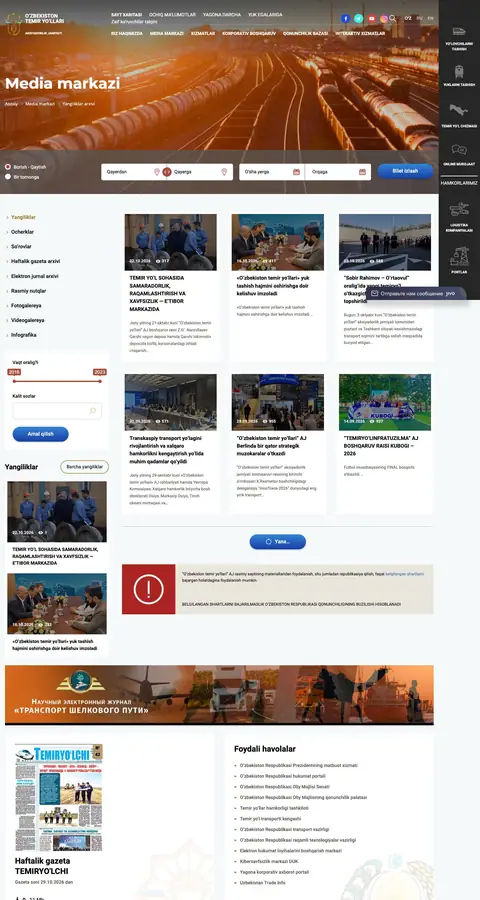Image resolution: width=480 pixels, height=900 pixels.
Task: Open Berlinda strategik muzokaralar article title
Action: tap(272, 446)
